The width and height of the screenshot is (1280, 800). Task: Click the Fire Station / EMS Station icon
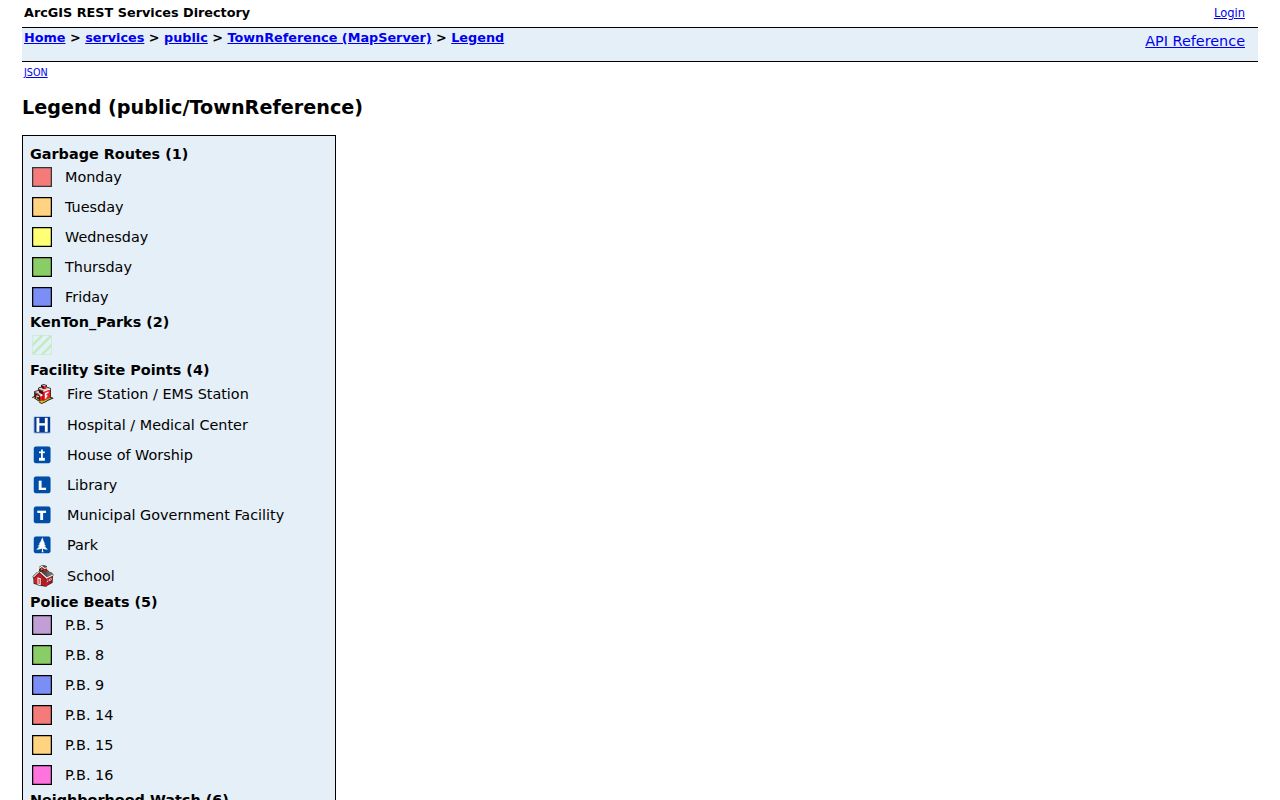click(x=42, y=394)
